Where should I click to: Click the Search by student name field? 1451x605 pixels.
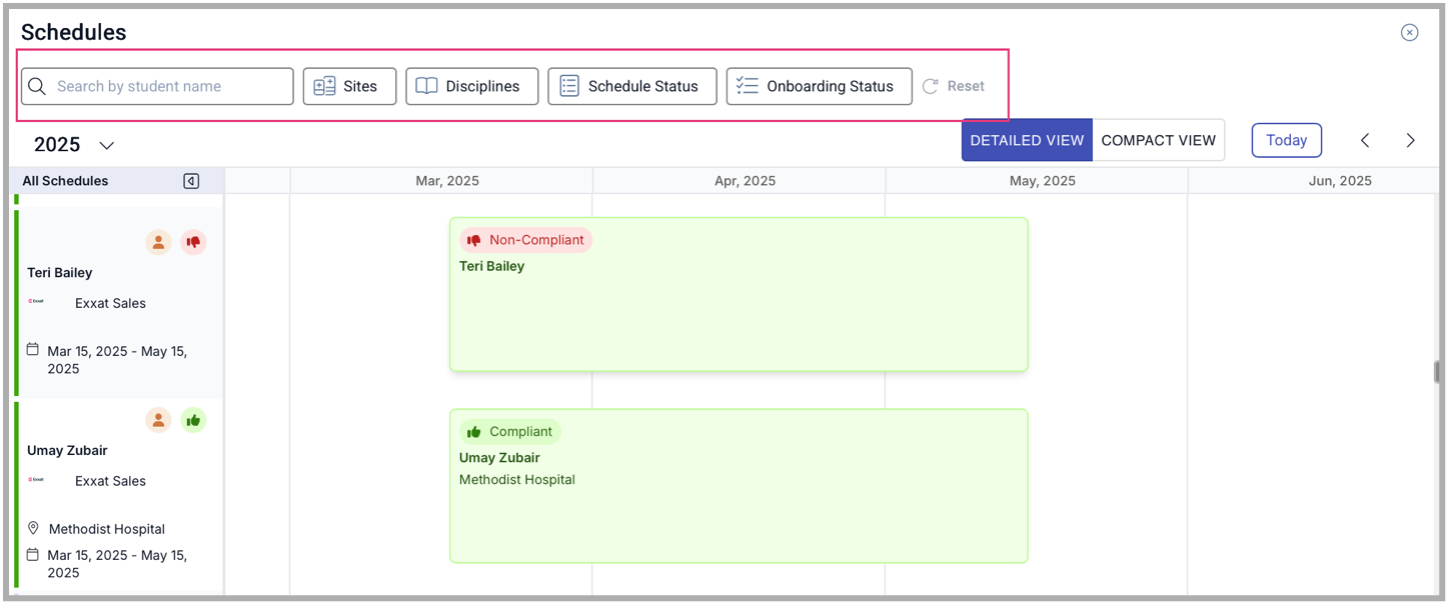click(x=170, y=86)
